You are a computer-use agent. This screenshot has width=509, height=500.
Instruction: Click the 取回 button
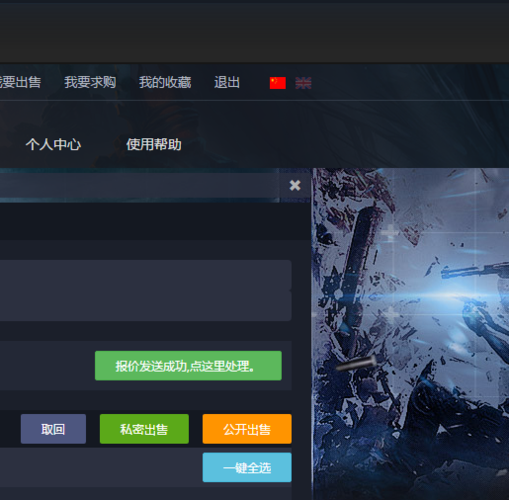tap(53, 429)
